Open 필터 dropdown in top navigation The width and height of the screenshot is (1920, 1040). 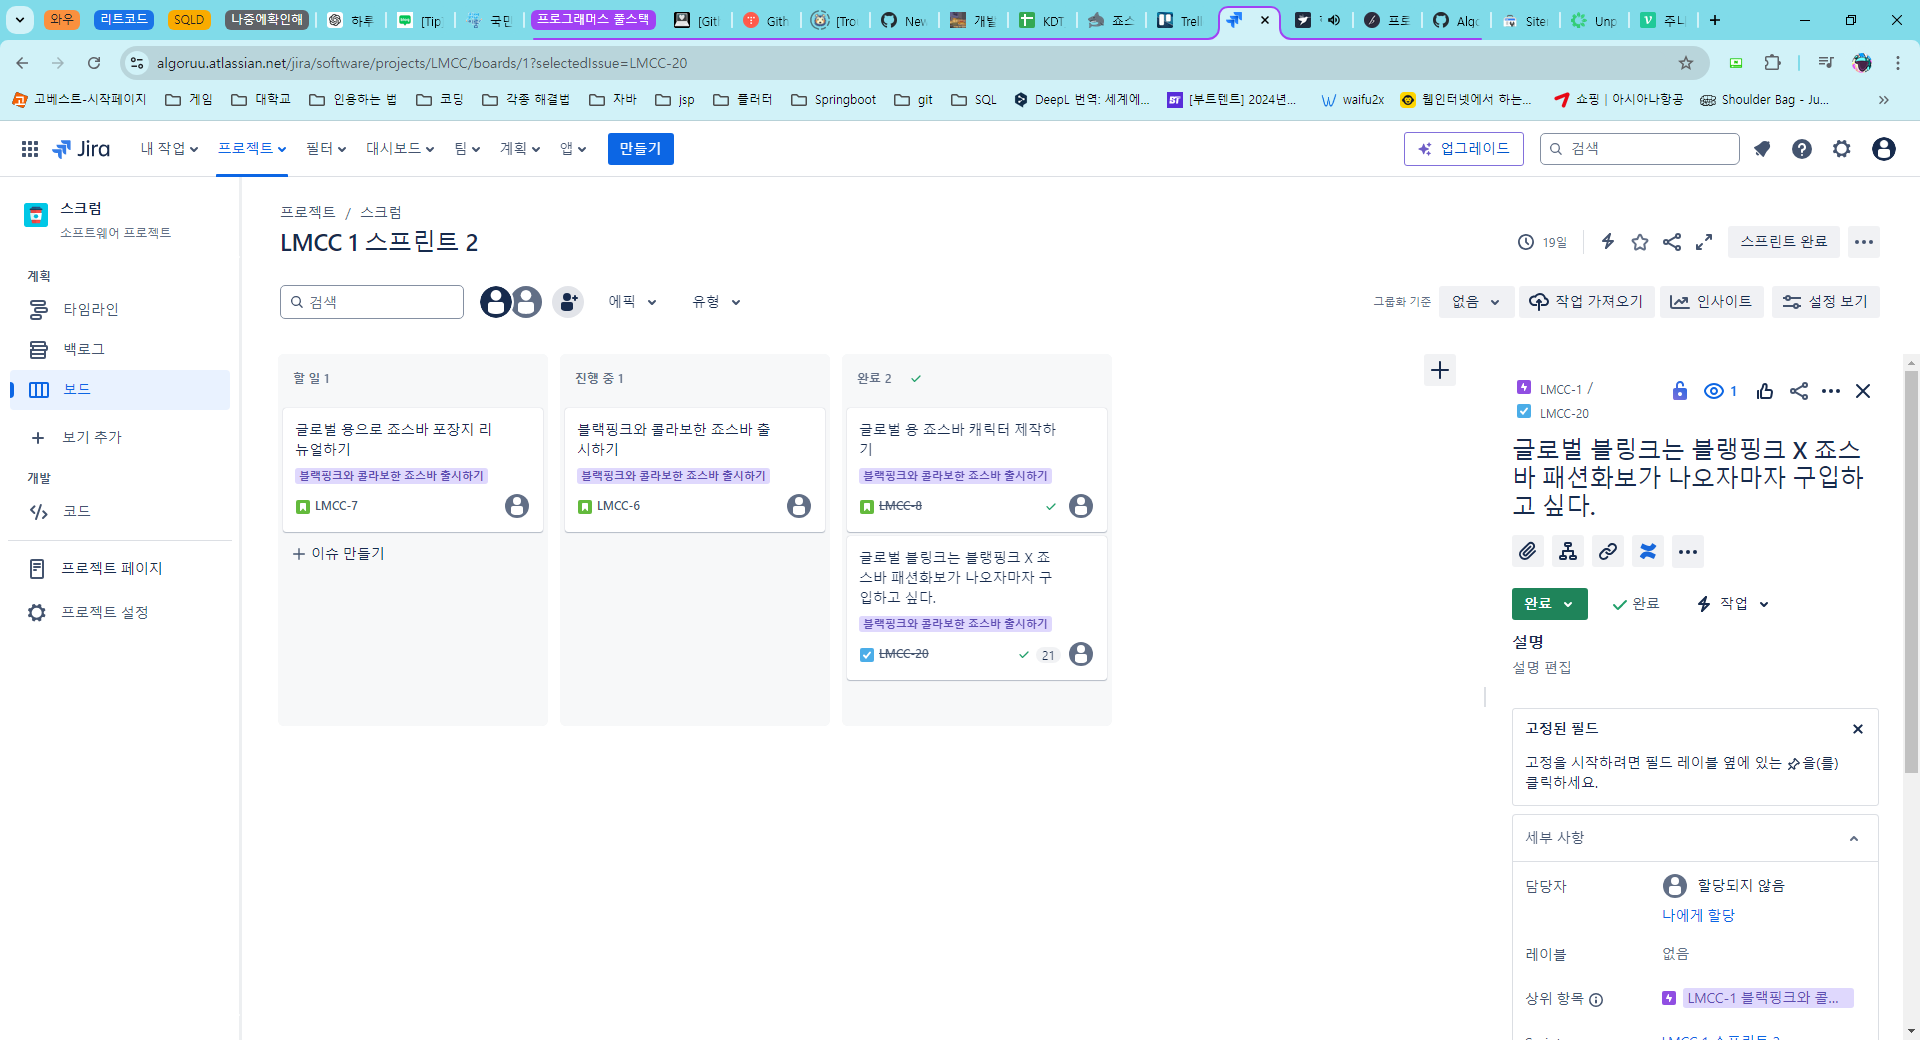pos(326,149)
